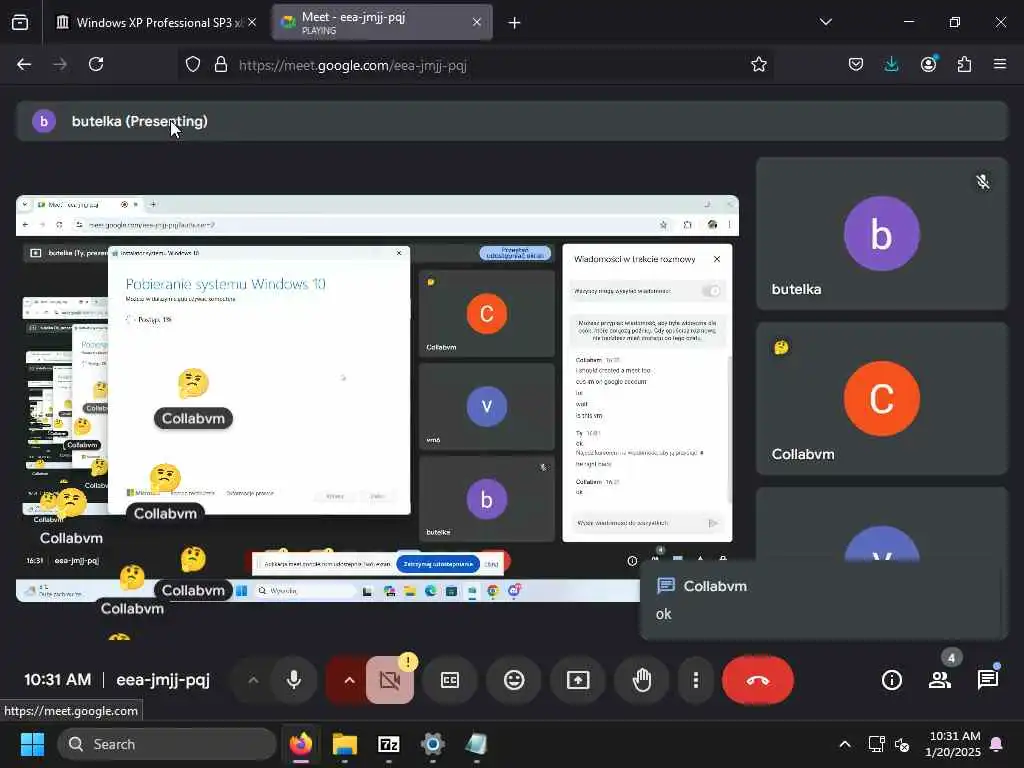Raise hand in the meeting

tap(642, 680)
